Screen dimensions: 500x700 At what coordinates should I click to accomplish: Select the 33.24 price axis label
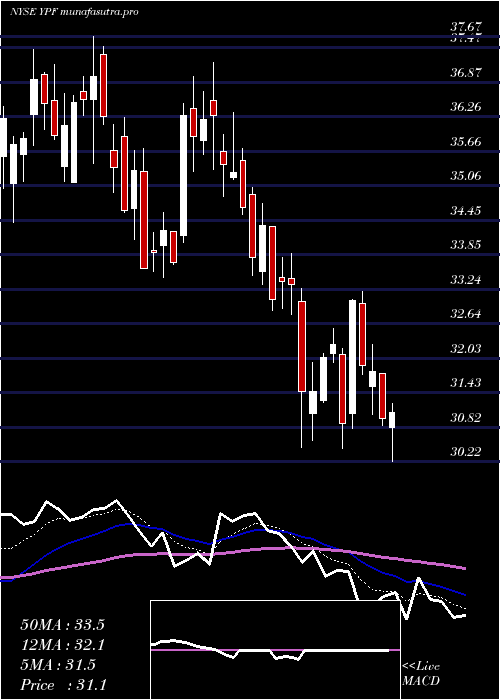coord(467,280)
